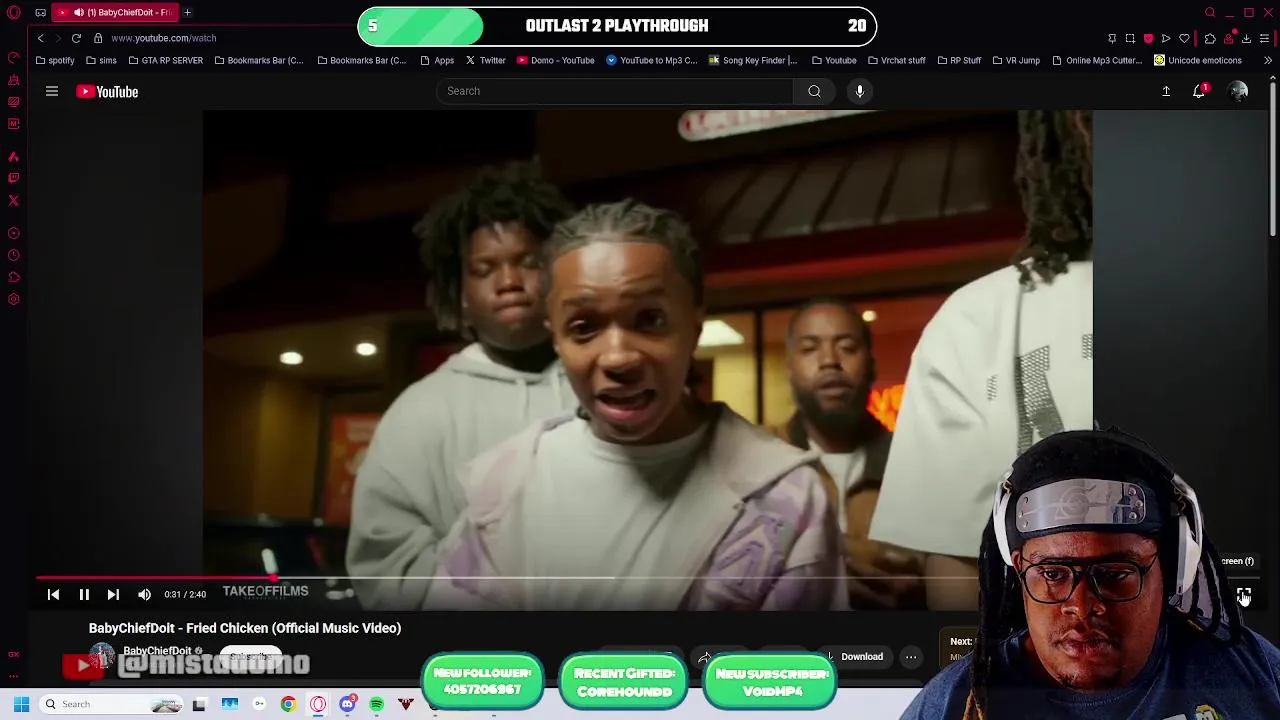Open the Windows Start menu

click(x=21, y=704)
